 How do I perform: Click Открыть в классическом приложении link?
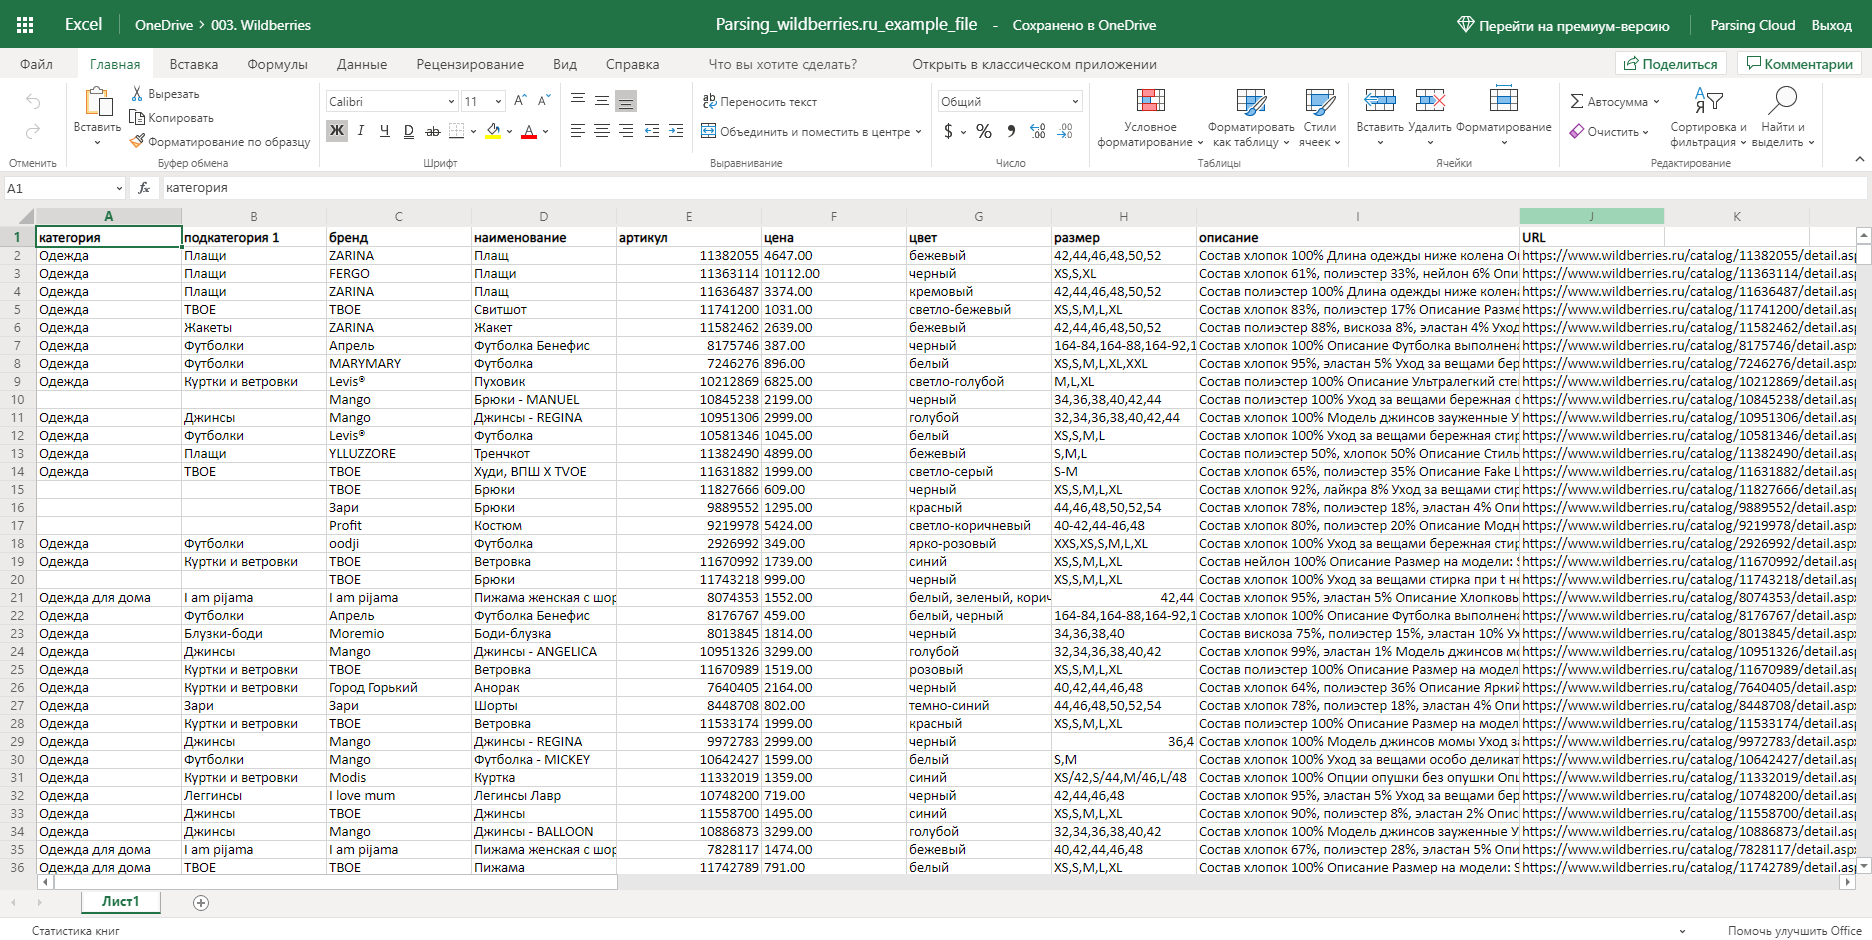click(x=1034, y=64)
